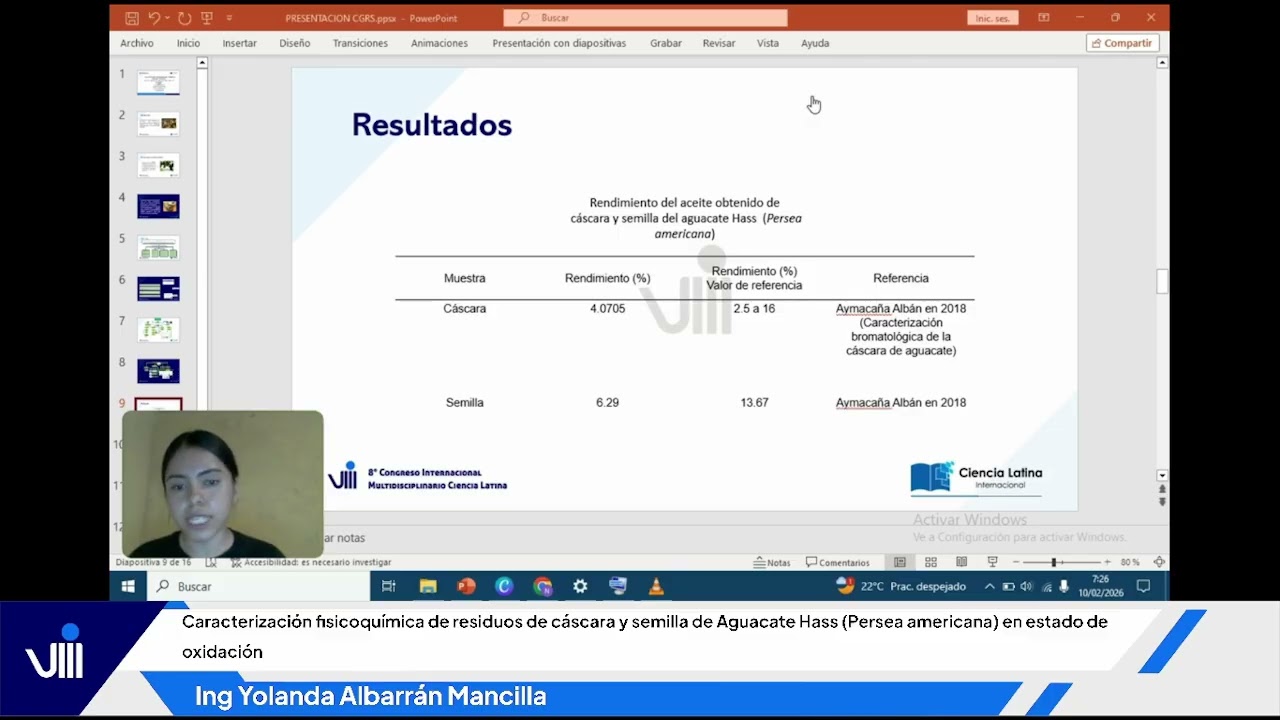Image resolution: width=1280 pixels, height=720 pixels.
Task: Select slide 3 thumbnail
Action: [x=158, y=165]
